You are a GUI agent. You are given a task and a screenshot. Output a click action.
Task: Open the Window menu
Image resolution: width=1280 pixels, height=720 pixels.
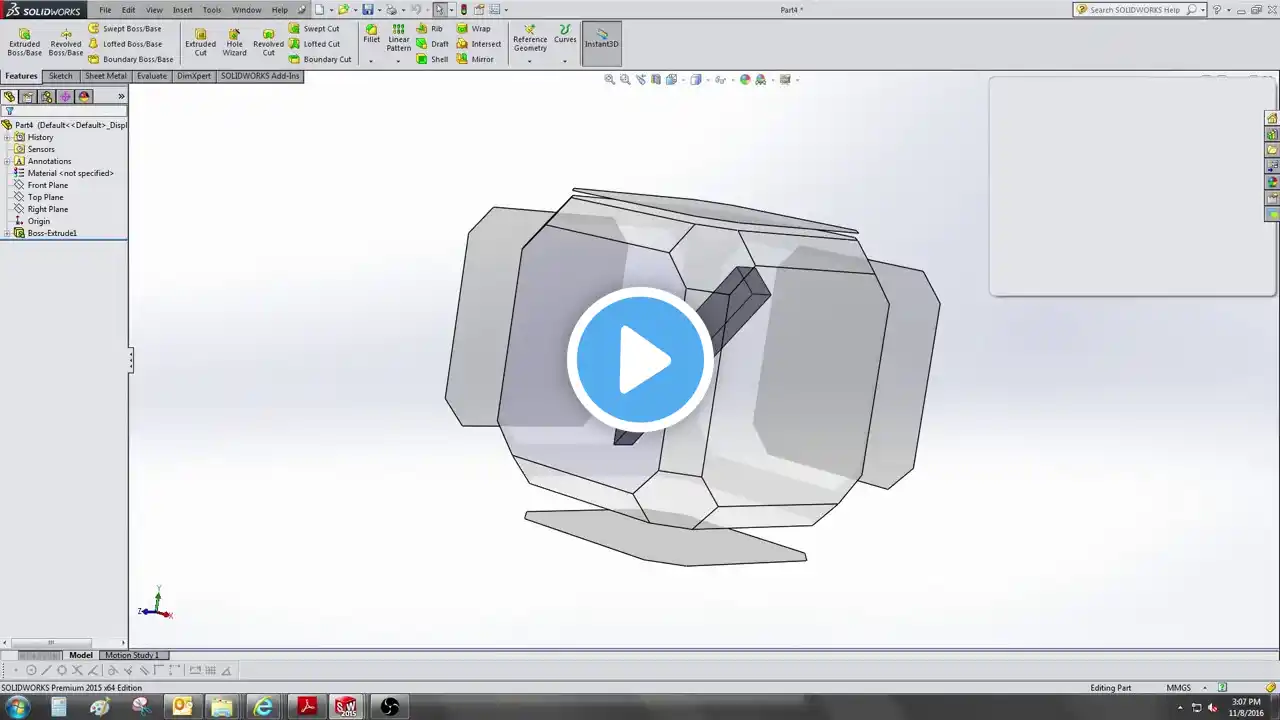pyautogui.click(x=246, y=10)
